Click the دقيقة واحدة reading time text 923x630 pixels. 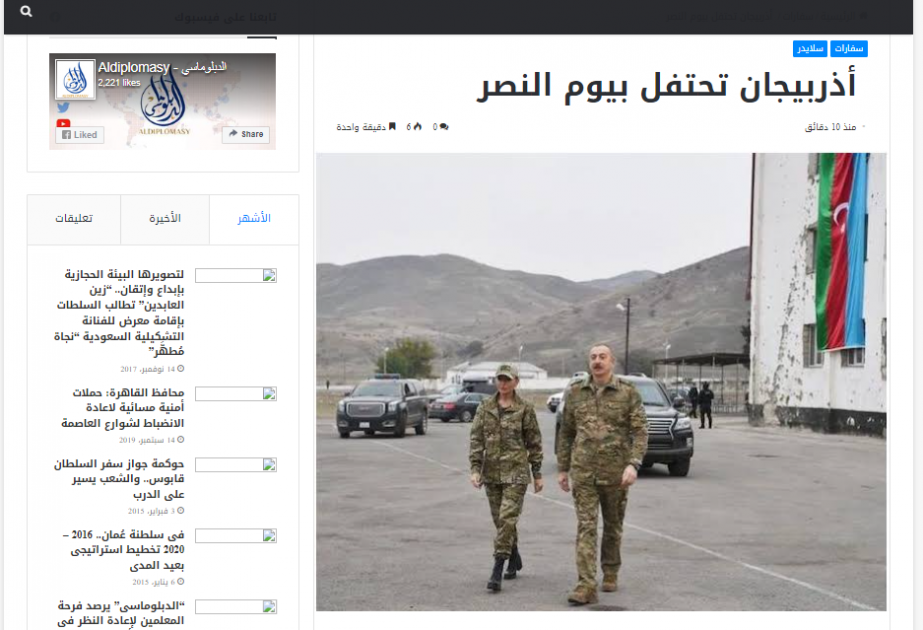click(x=361, y=127)
